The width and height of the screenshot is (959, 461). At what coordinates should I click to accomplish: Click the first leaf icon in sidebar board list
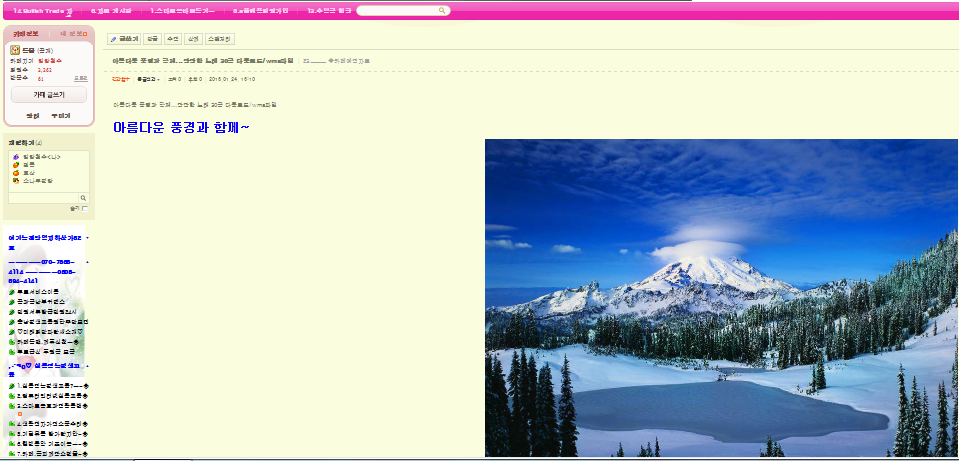click(x=12, y=292)
